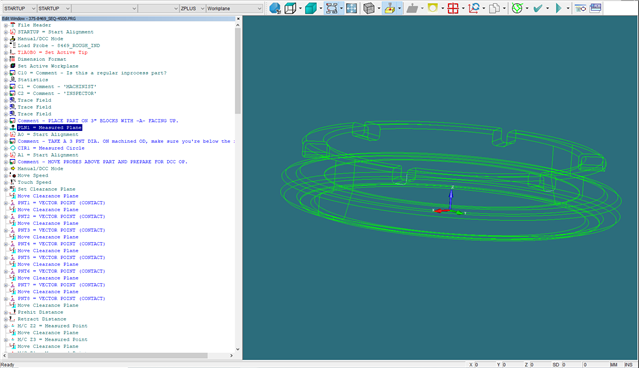Screen dimensions: 639x368
Task: Click the green checkmark icon
Action: click(x=538, y=8)
